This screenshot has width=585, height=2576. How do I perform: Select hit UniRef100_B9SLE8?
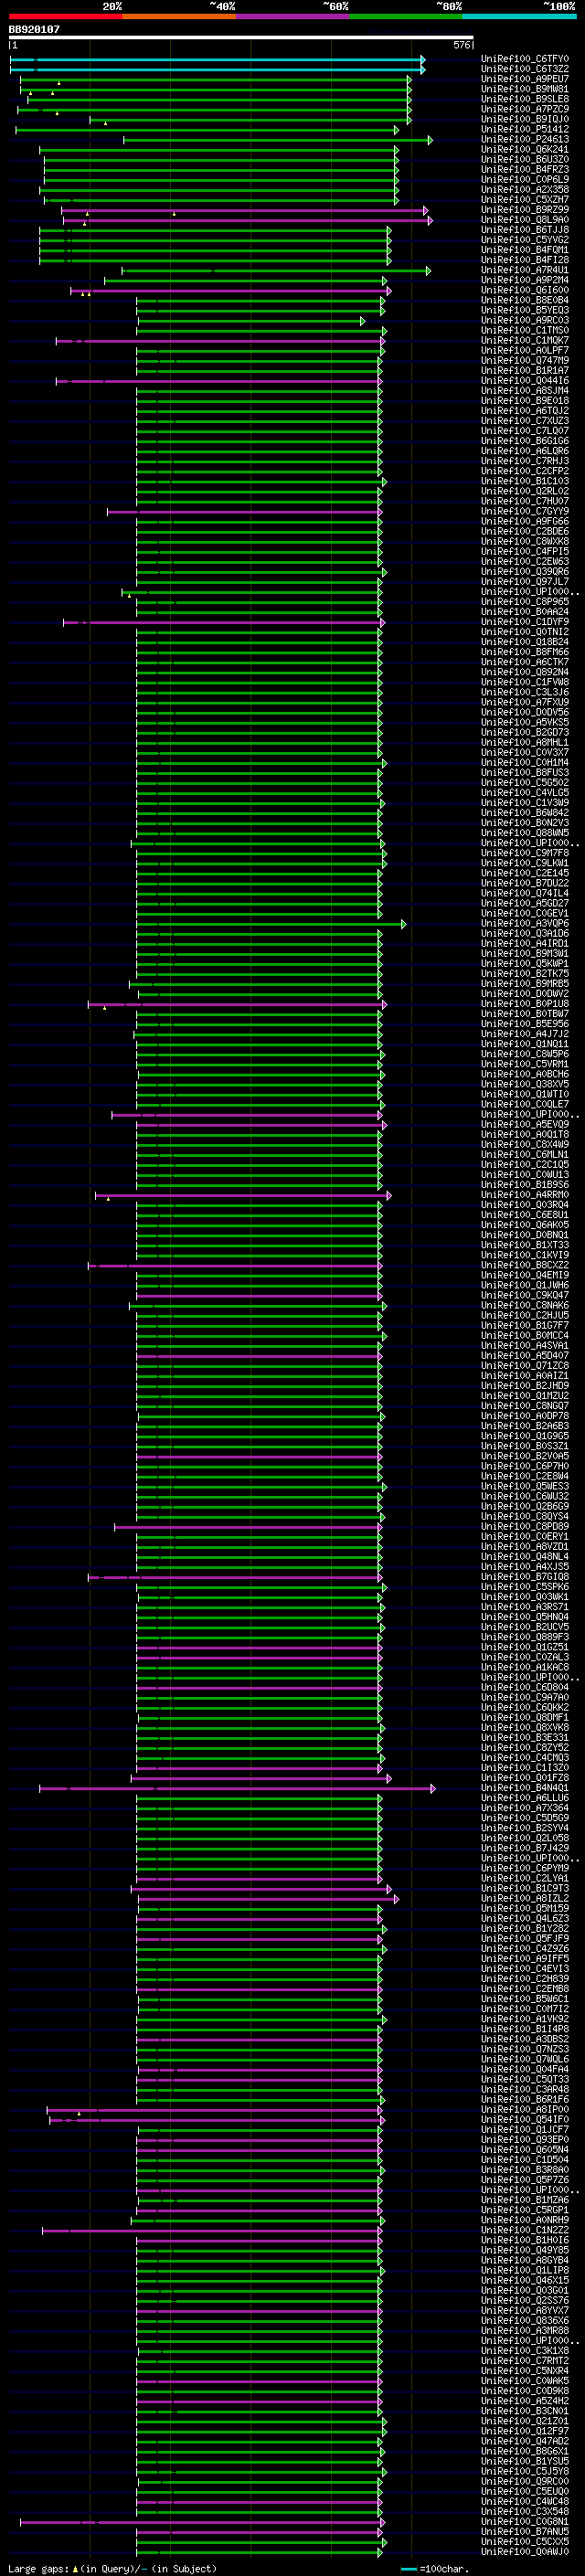point(525,100)
